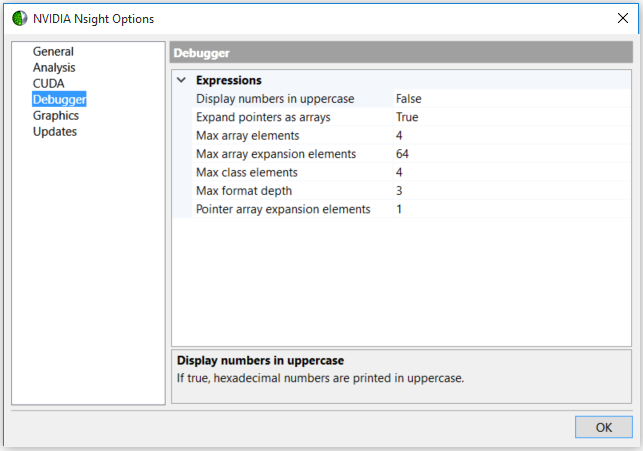
Task: Confirm settings with the OK button
Action: pos(604,427)
